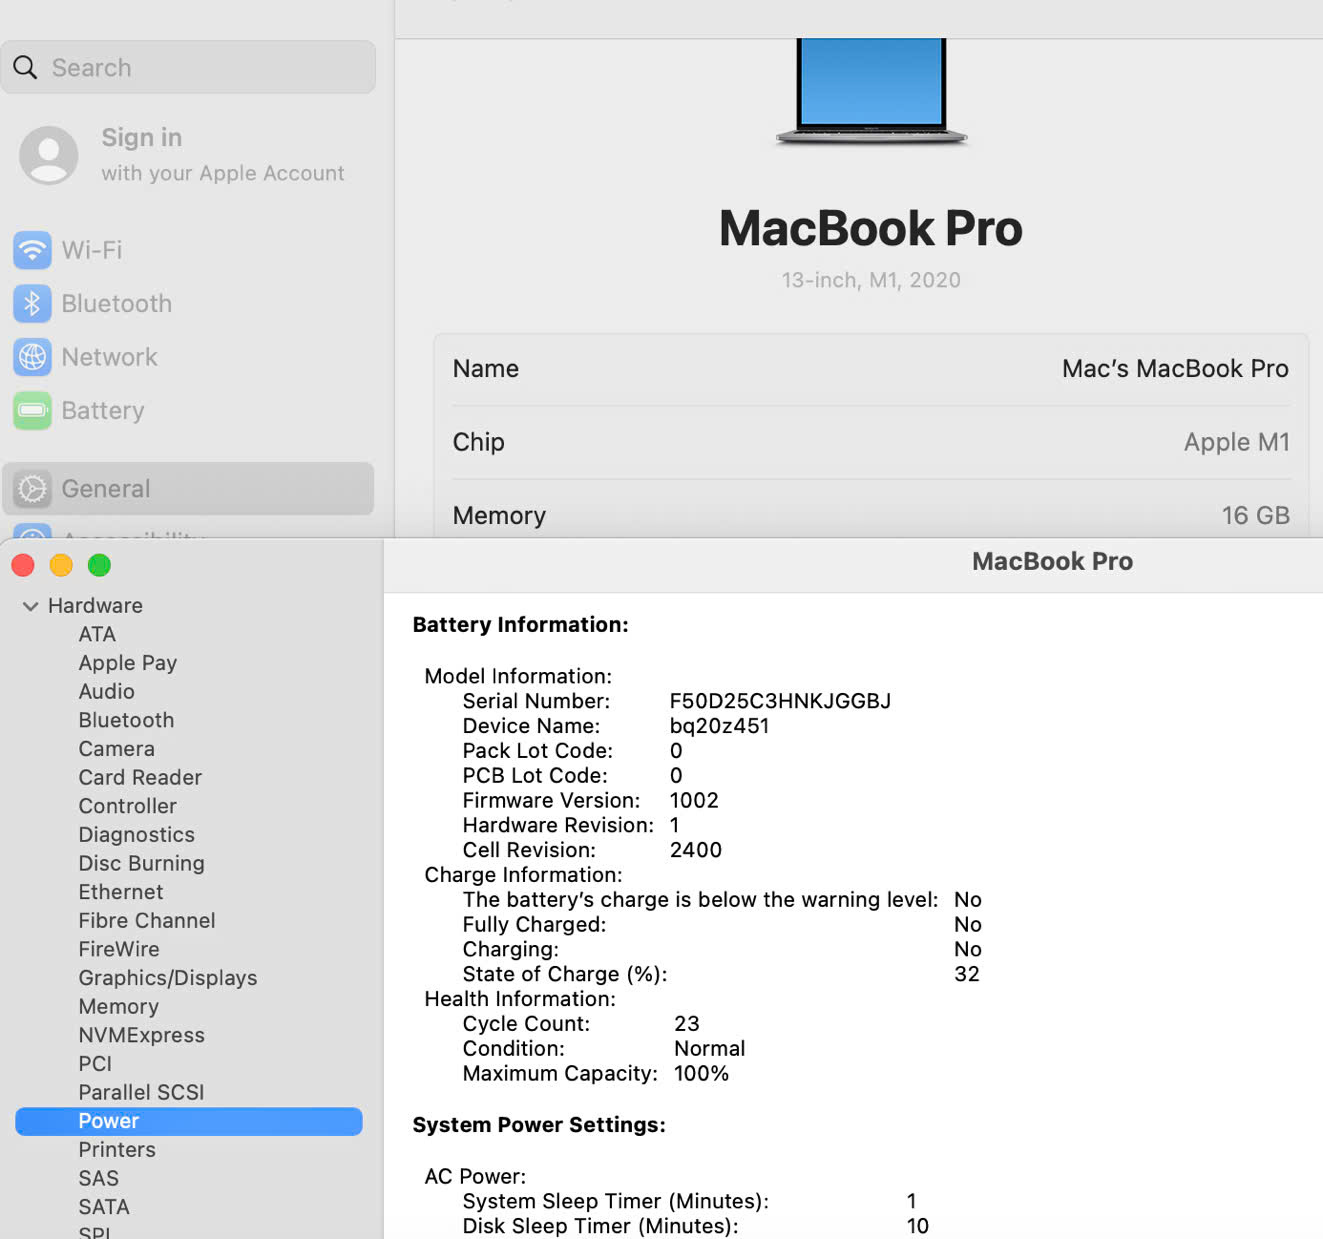This screenshot has width=1323, height=1239.
Task: Select Power in the Hardware list
Action: click(x=109, y=1121)
